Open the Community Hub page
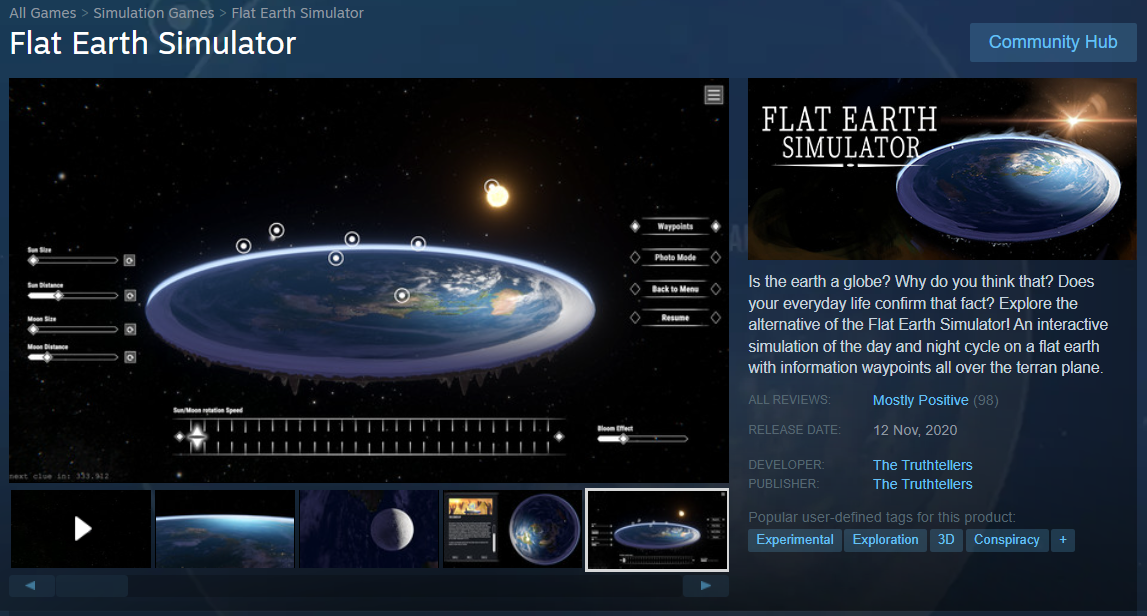Viewport: 1147px width, 616px height. pyautogui.click(x=1053, y=42)
